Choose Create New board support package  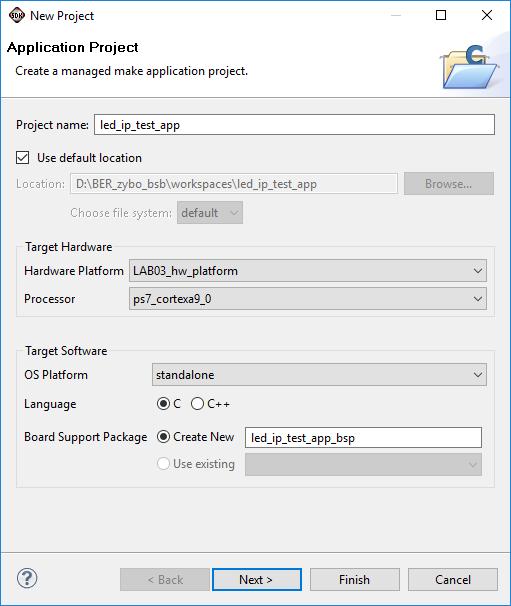tap(164, 437)
